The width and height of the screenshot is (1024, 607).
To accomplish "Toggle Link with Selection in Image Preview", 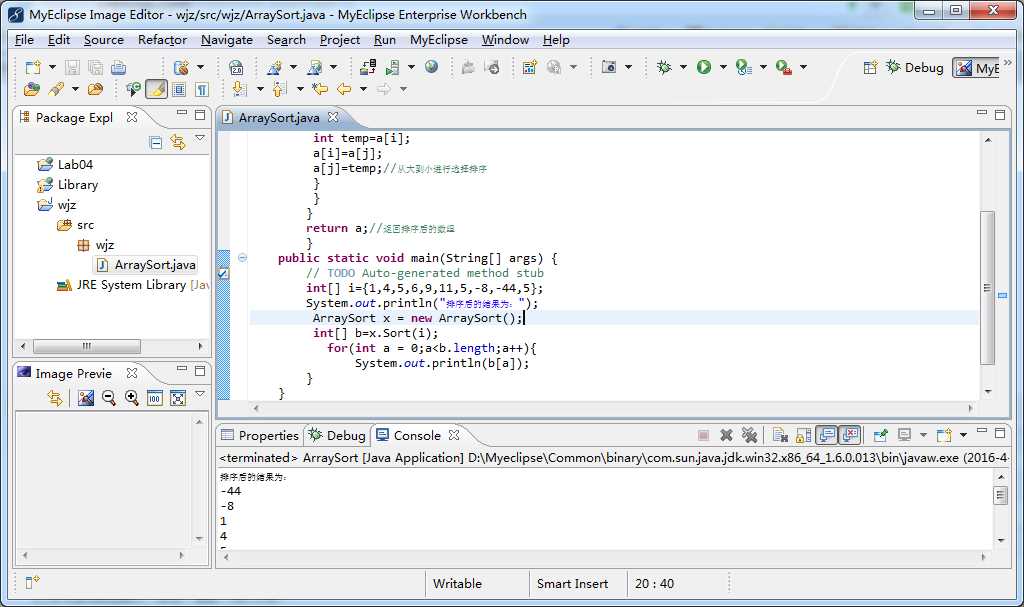I will coord(55,398).
